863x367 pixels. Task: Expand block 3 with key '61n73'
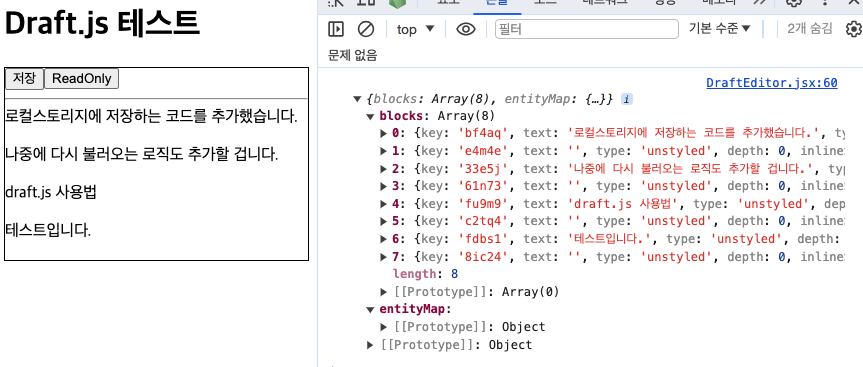(384, 186)
